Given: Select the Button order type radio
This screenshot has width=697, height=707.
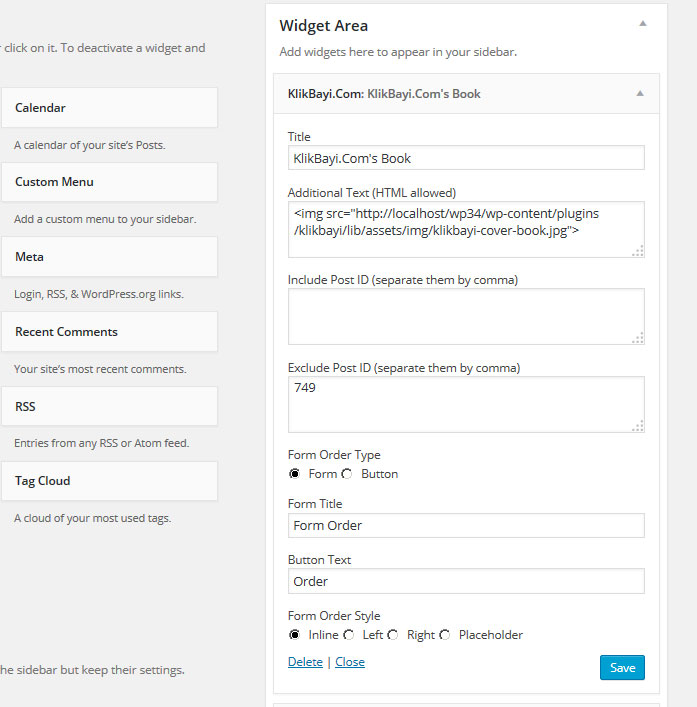Looking at the screenshot, I should point(347,474).
